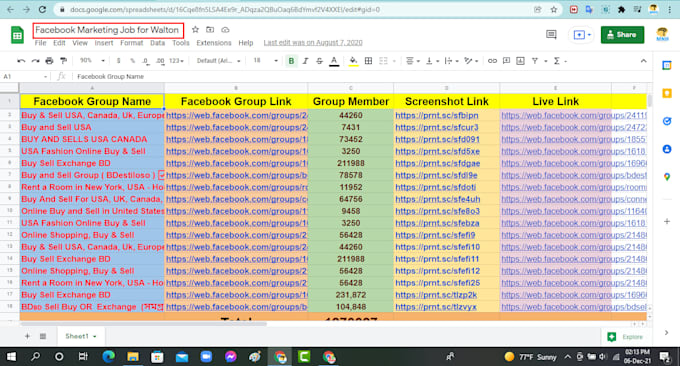This screenshot has height=366, width=680.
Task: Open horizontal align dropdown
Action: pyautogui.click(x=412, y=61)
